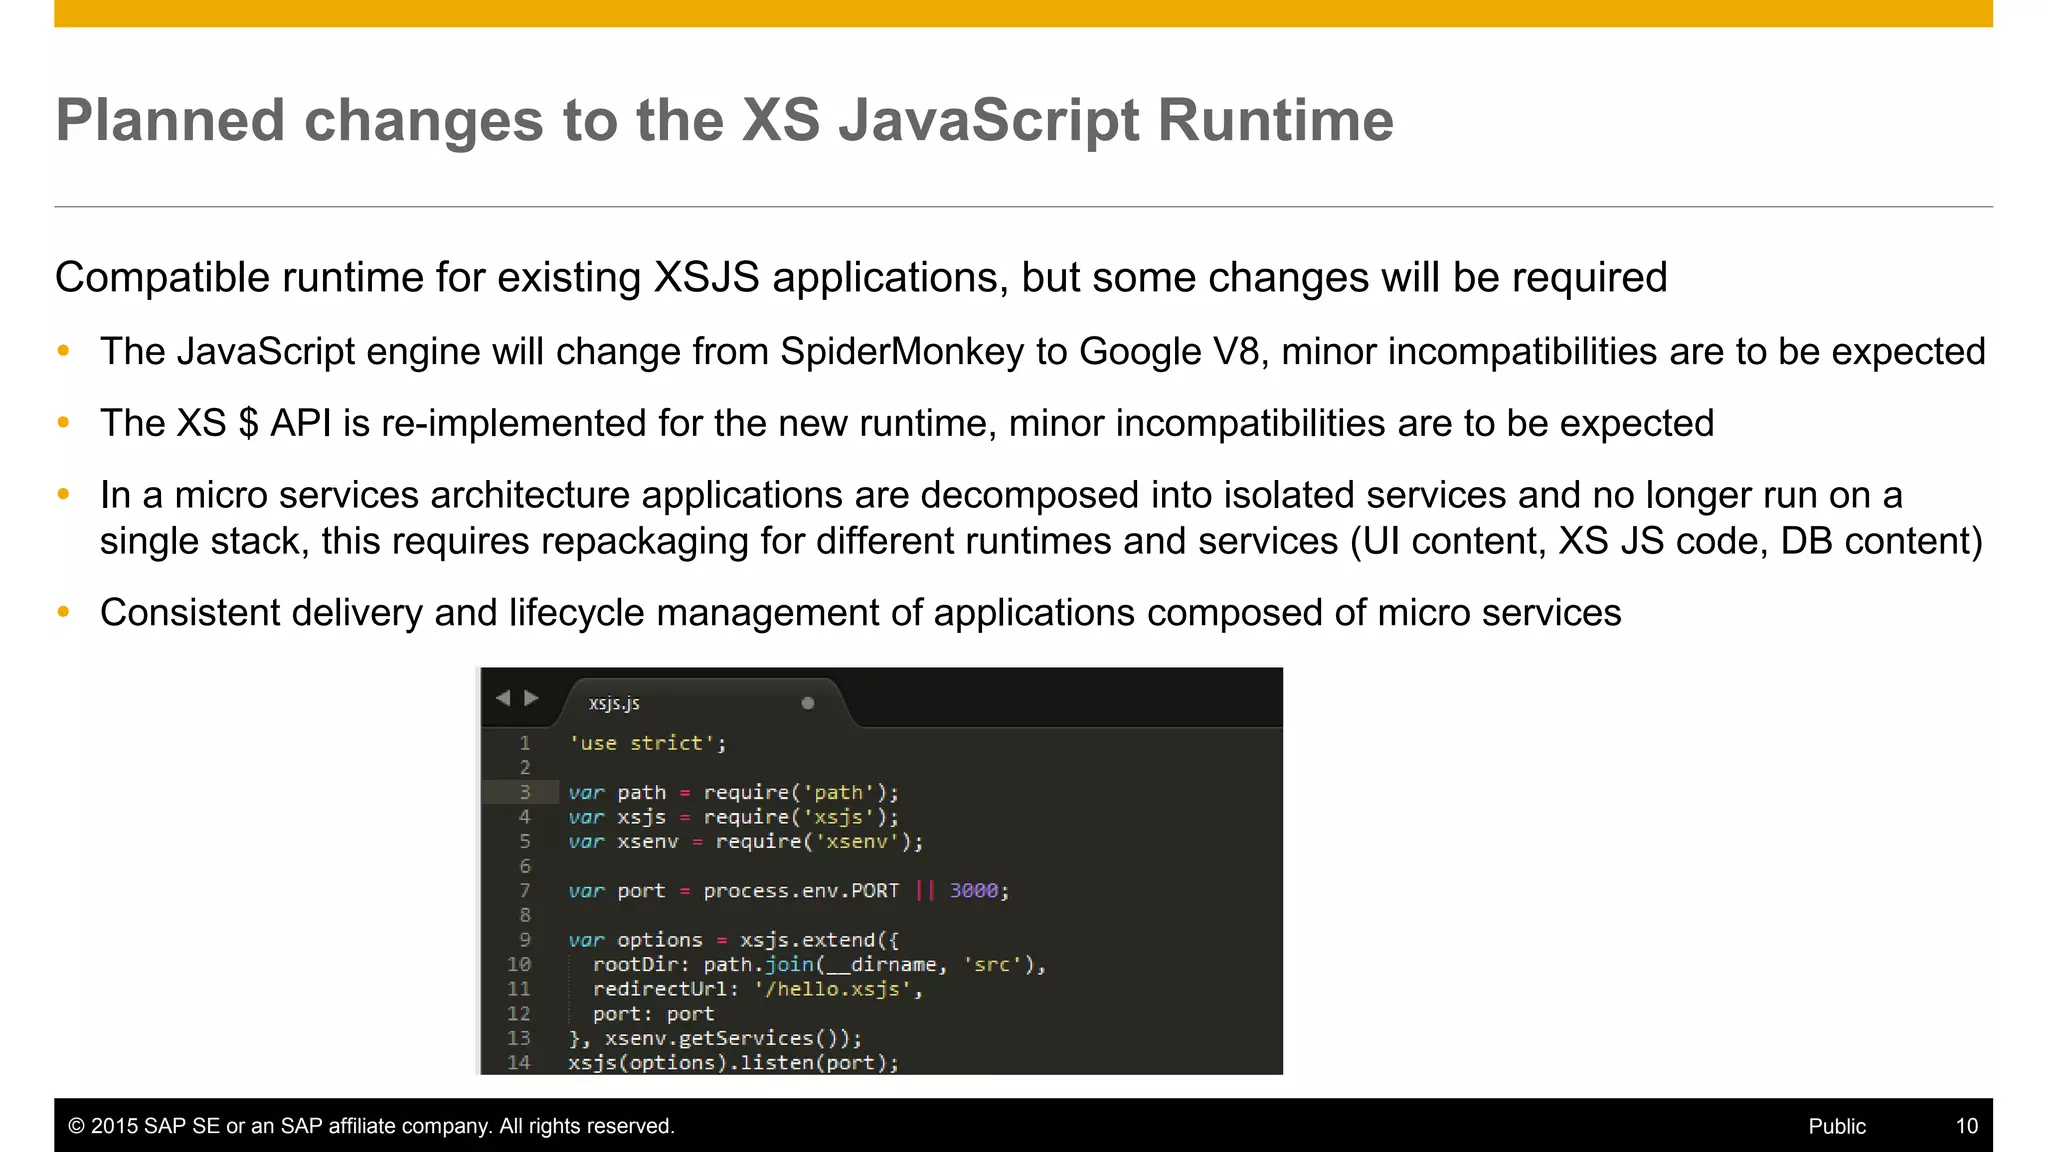The height and width of the screenshot is (1152, 2048).
Task: Click the unsaved dot on xsjs.js tab
Action: tap(808, 703)
